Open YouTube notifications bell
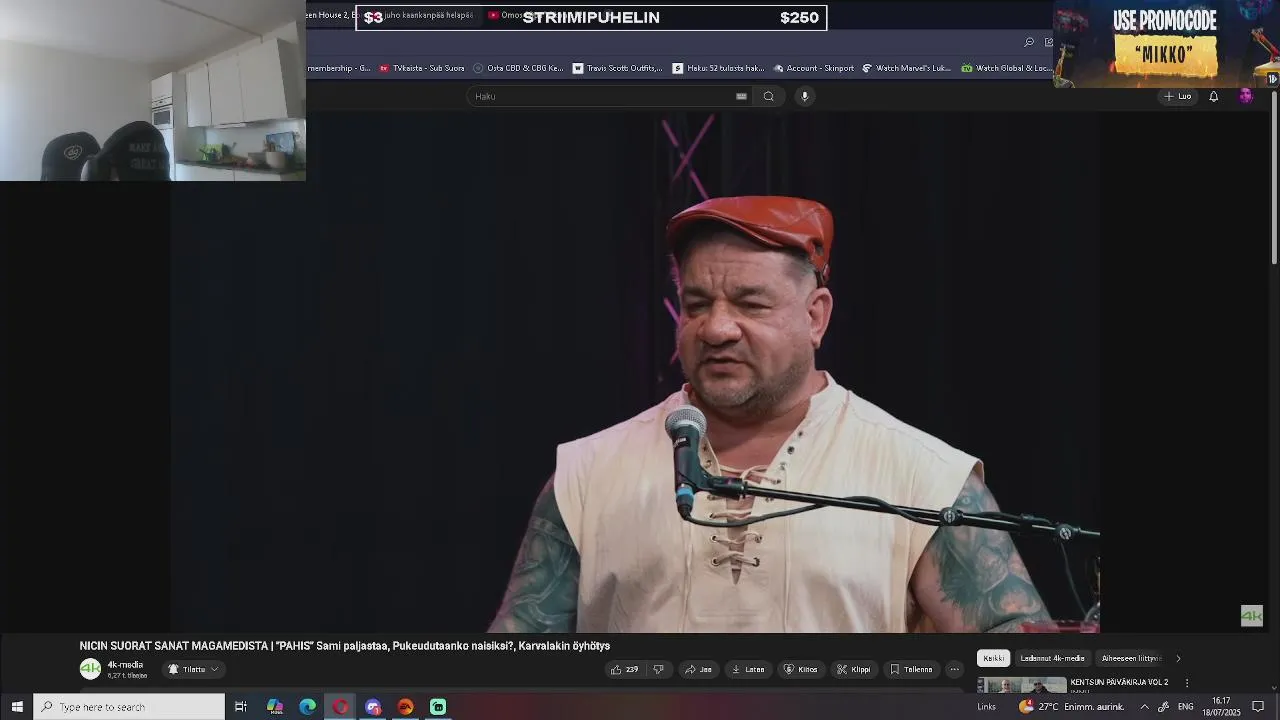The image size is (1280, 720). (x=1213, y=96)
